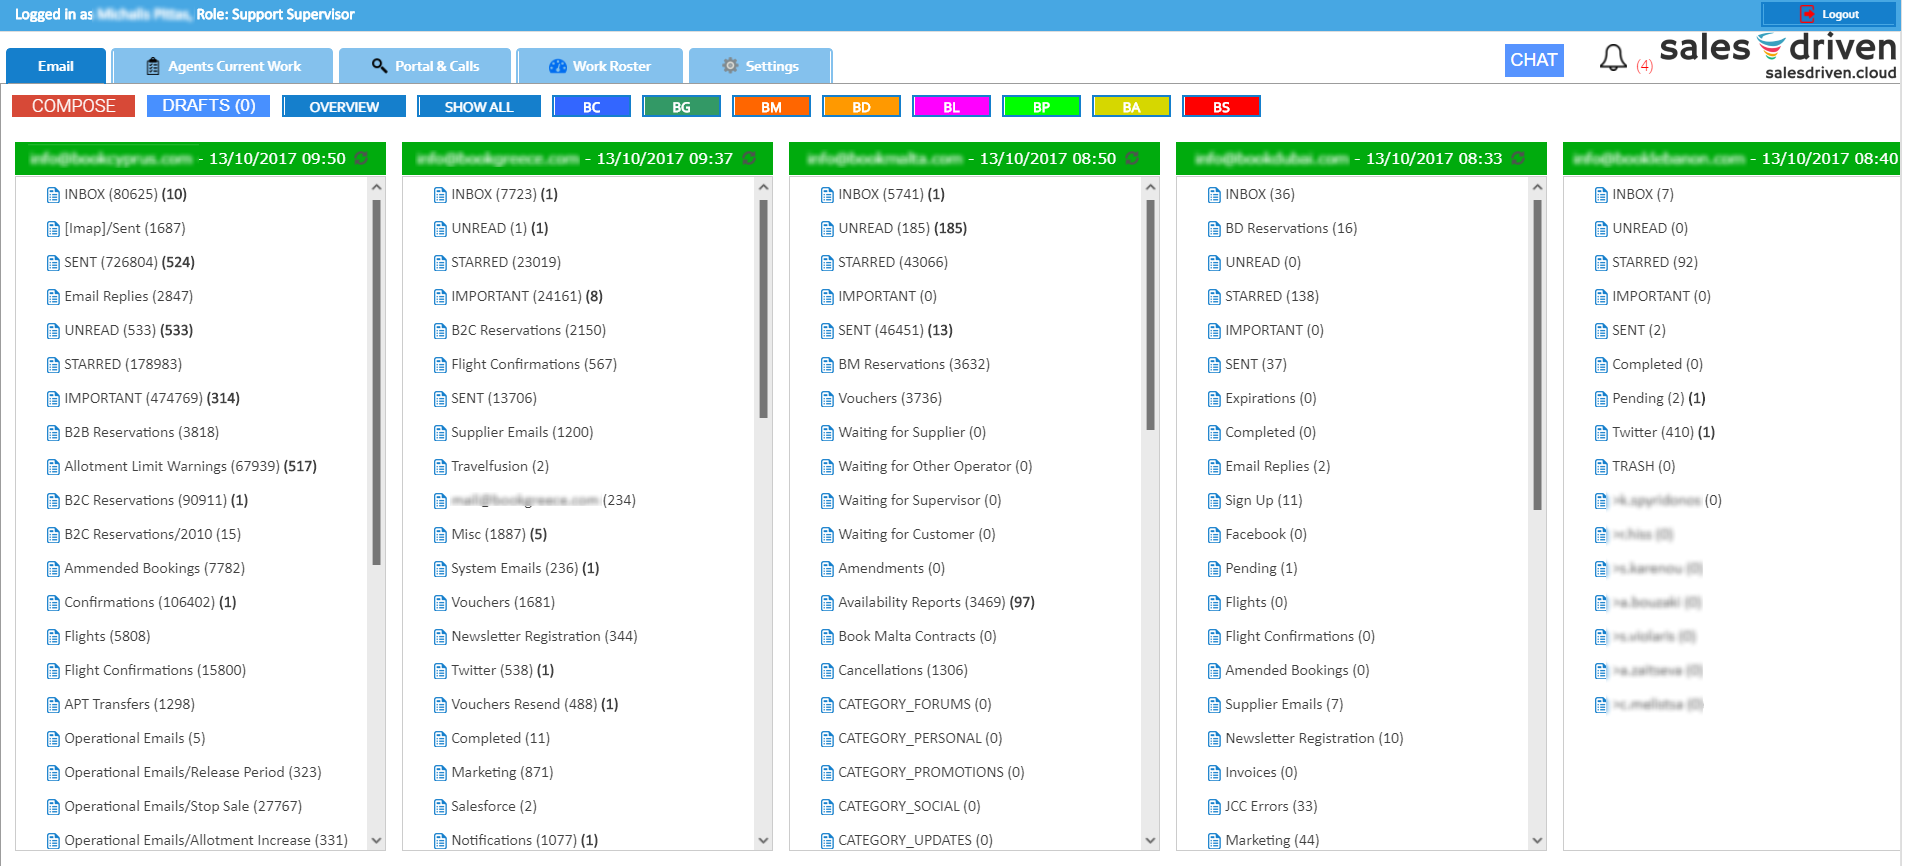
Task: Select the magenta BL filter
Action: pos(951,106)
